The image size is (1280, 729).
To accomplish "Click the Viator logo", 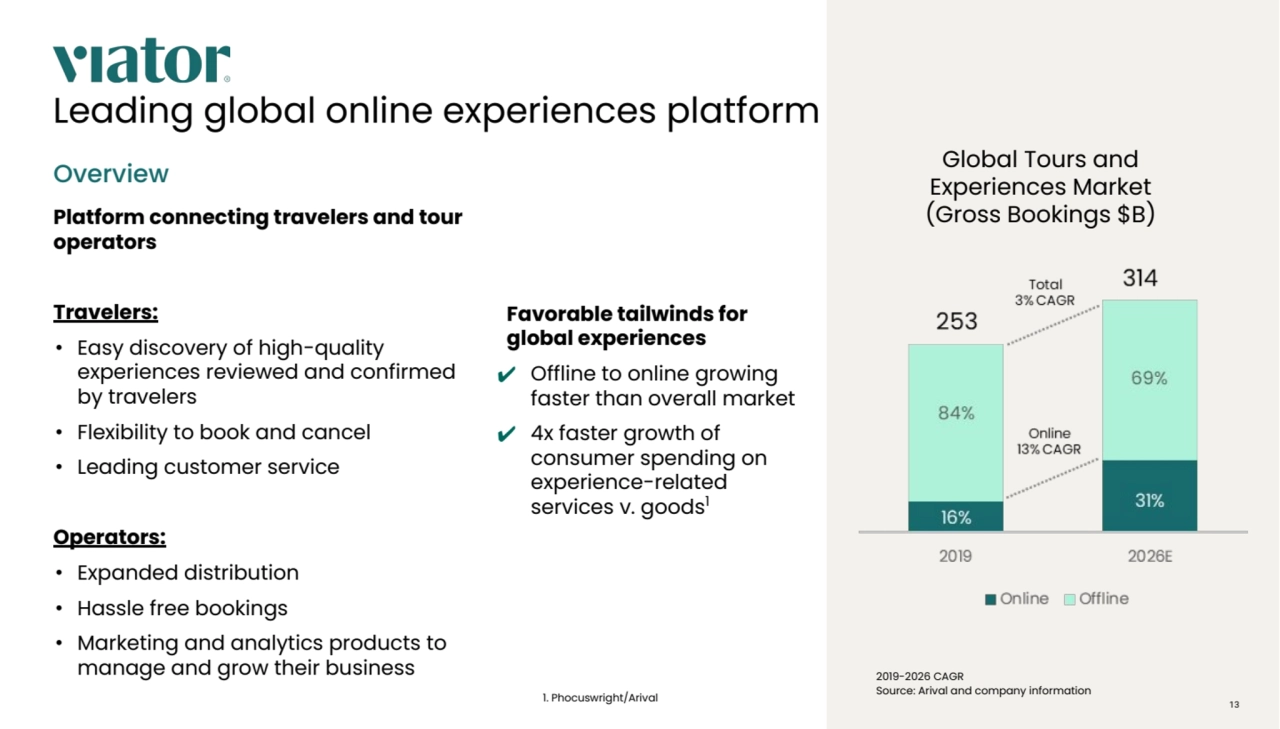I will point(141,62).
